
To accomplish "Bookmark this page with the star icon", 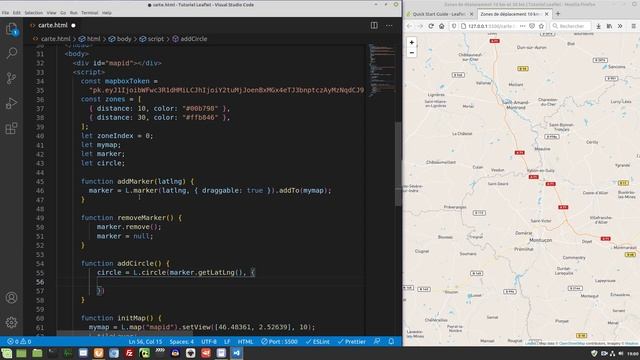I will coord(542,26).
